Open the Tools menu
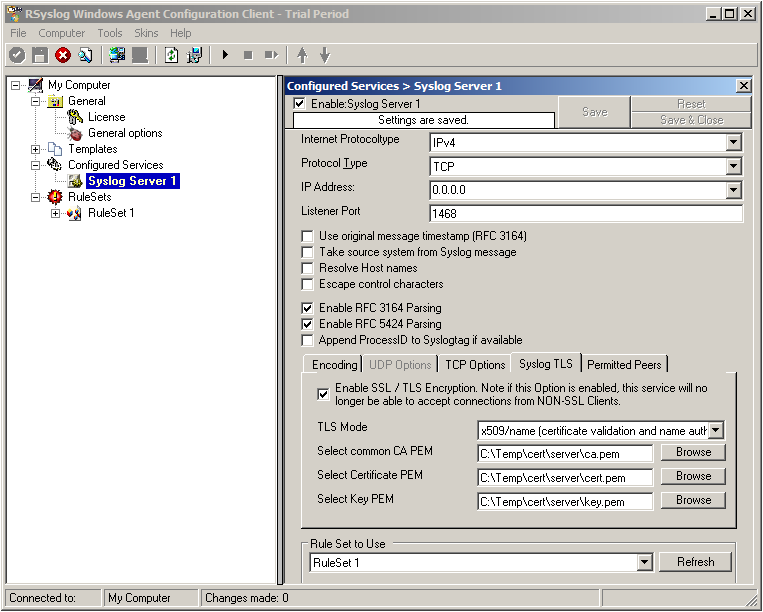The height and width of the screenshot is (612, 763). (109, 33)
